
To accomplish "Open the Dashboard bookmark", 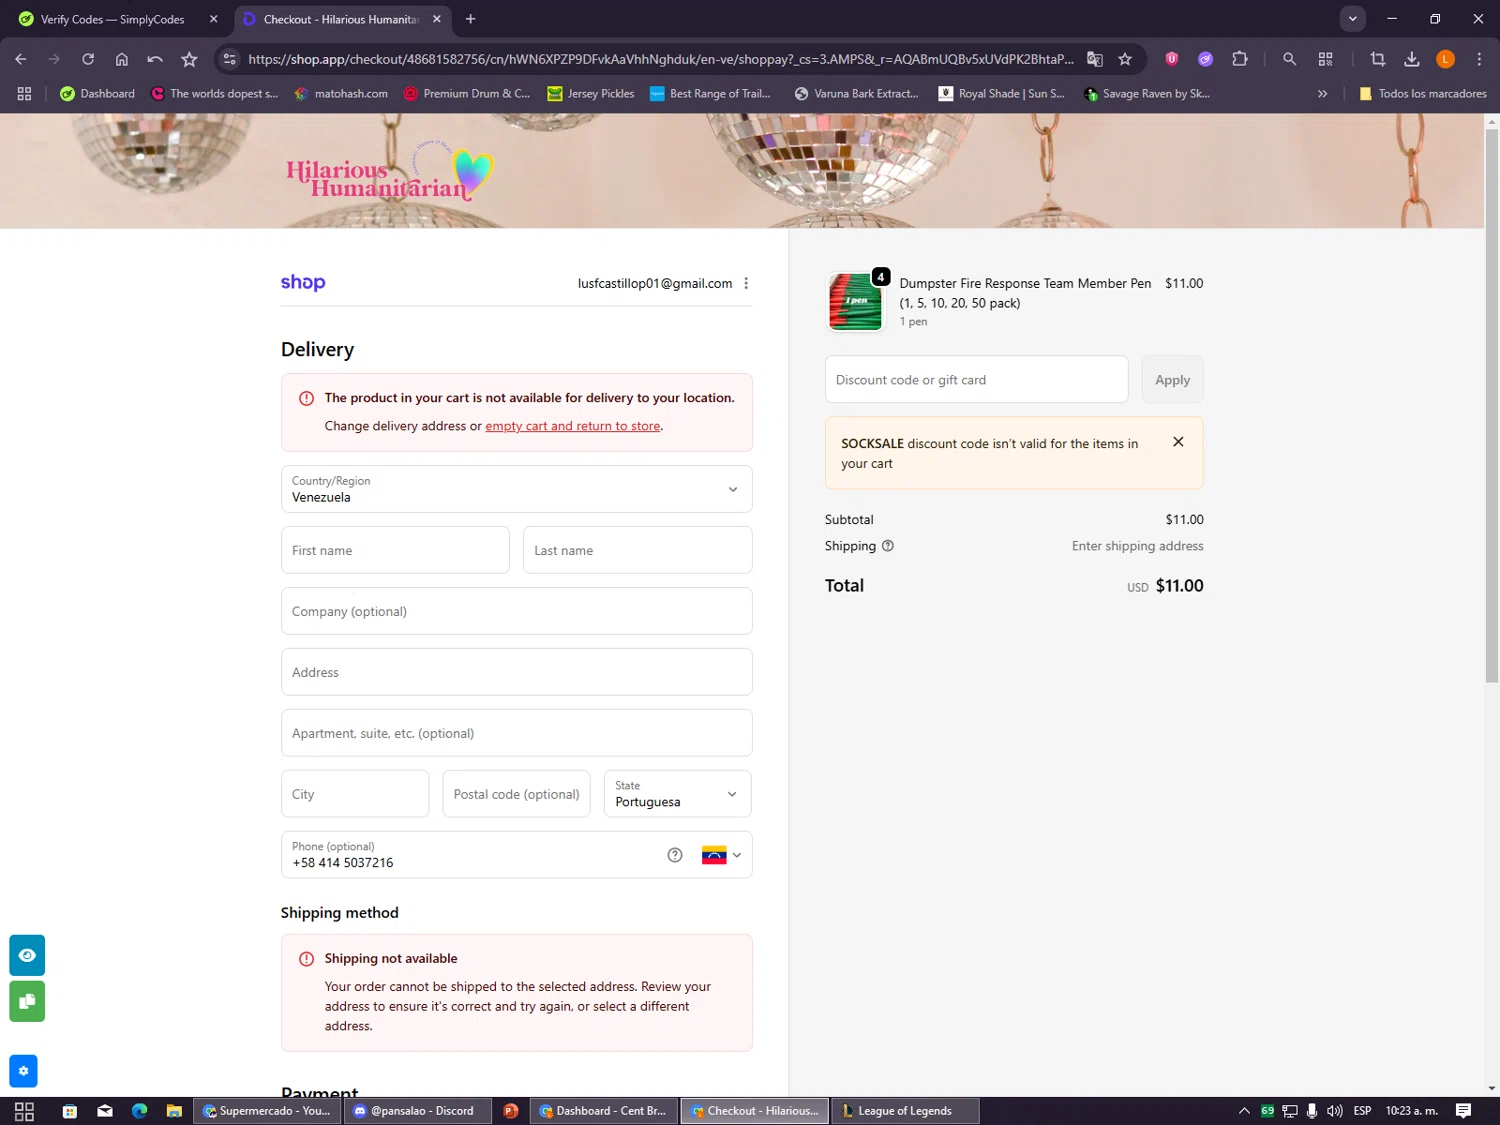I will pos(97,93).
